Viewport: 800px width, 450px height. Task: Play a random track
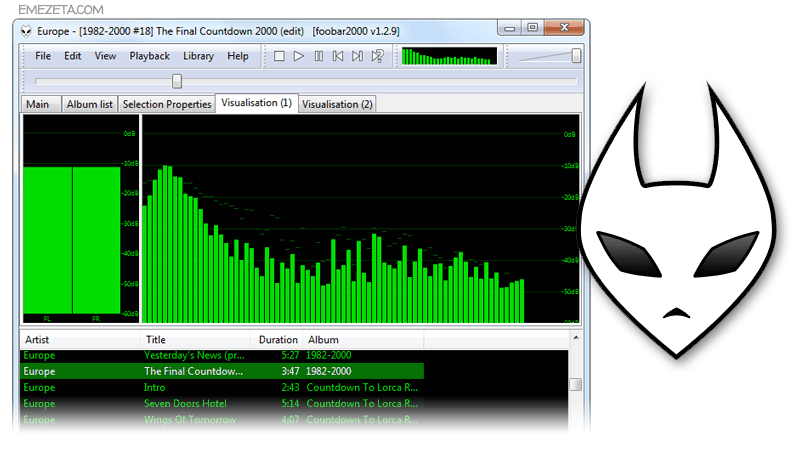(378, 56)
